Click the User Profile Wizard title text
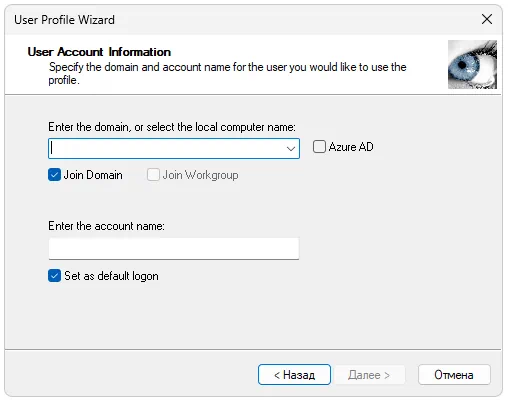 pyautogui.click(x=64, y=20)
